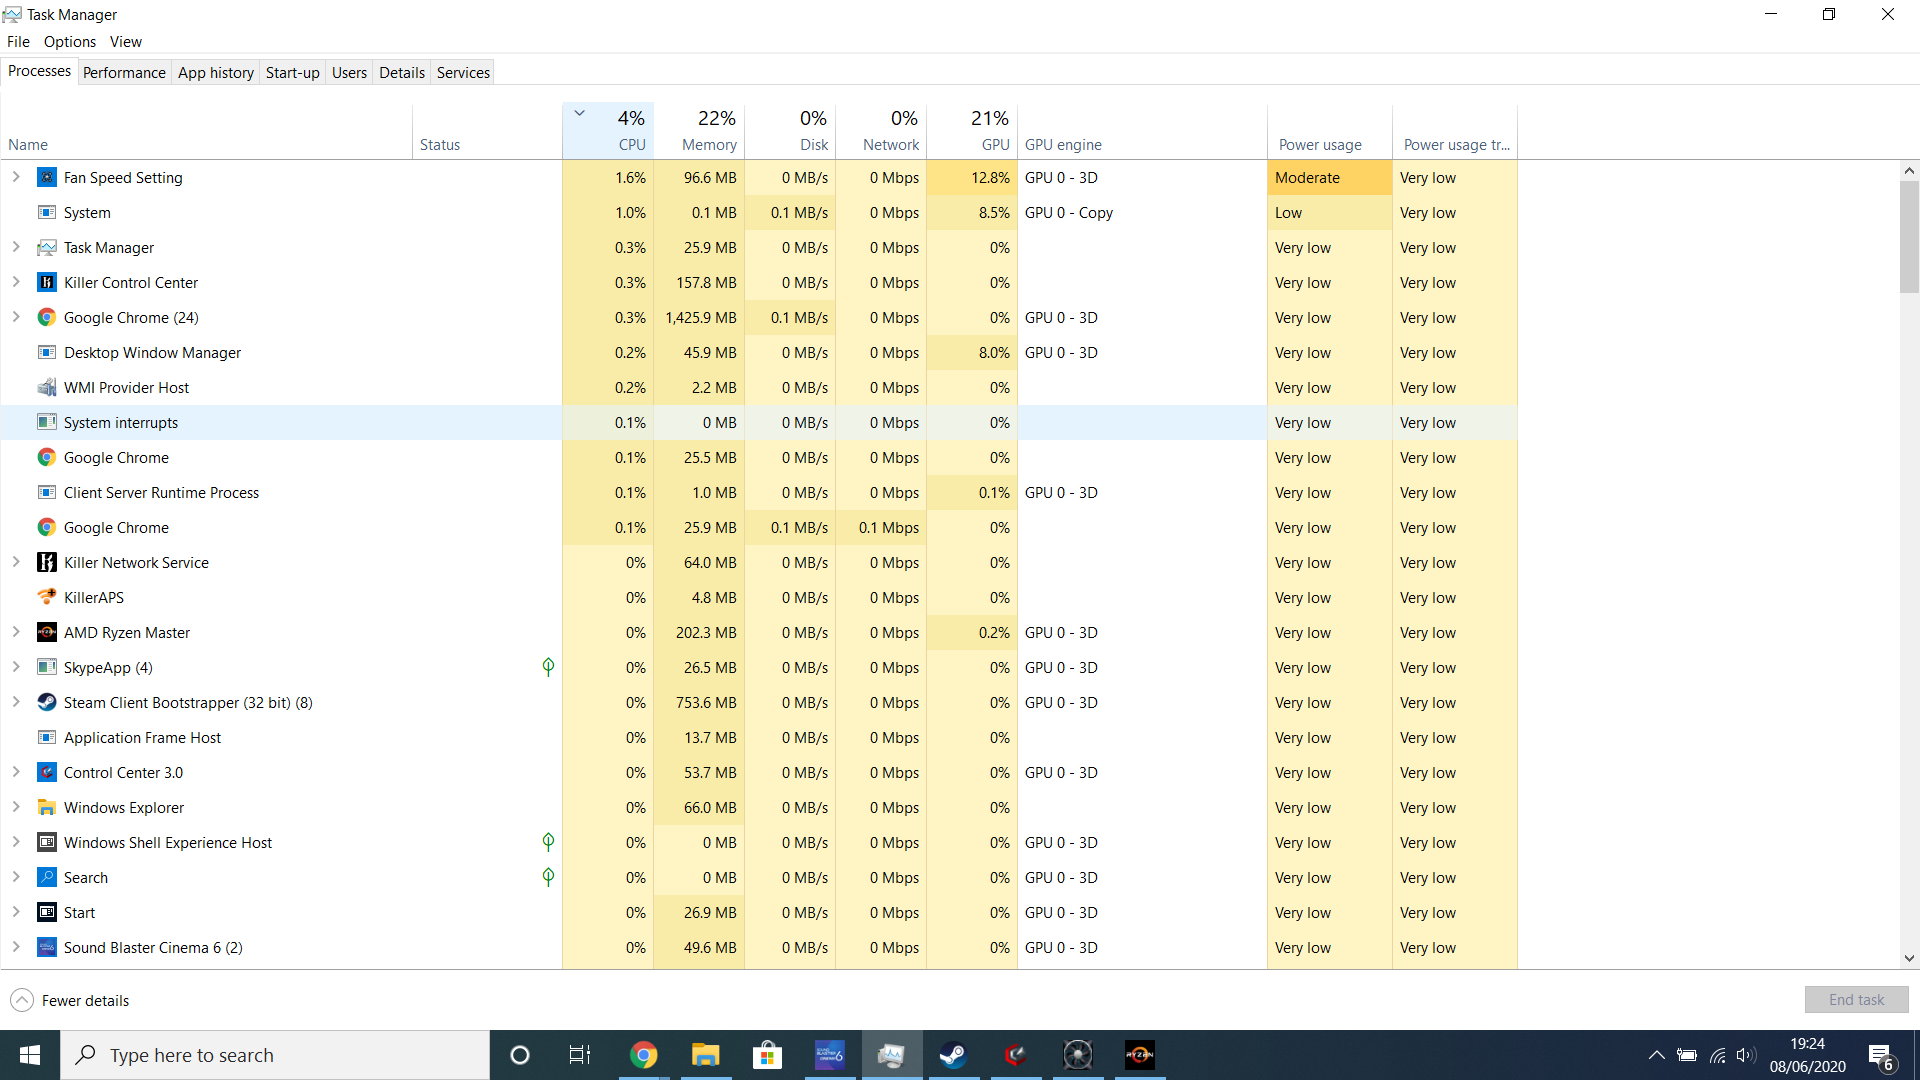Click the scrollbar up arrow
The image size is (1920, 1080).
pos(1909,171)
